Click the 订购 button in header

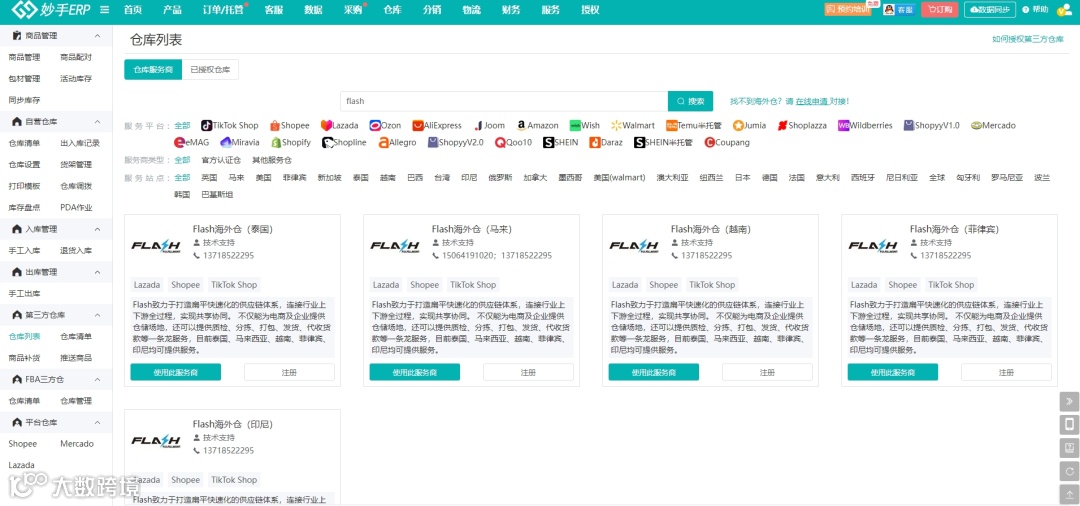pyautogui.click(x=939, y=10)
